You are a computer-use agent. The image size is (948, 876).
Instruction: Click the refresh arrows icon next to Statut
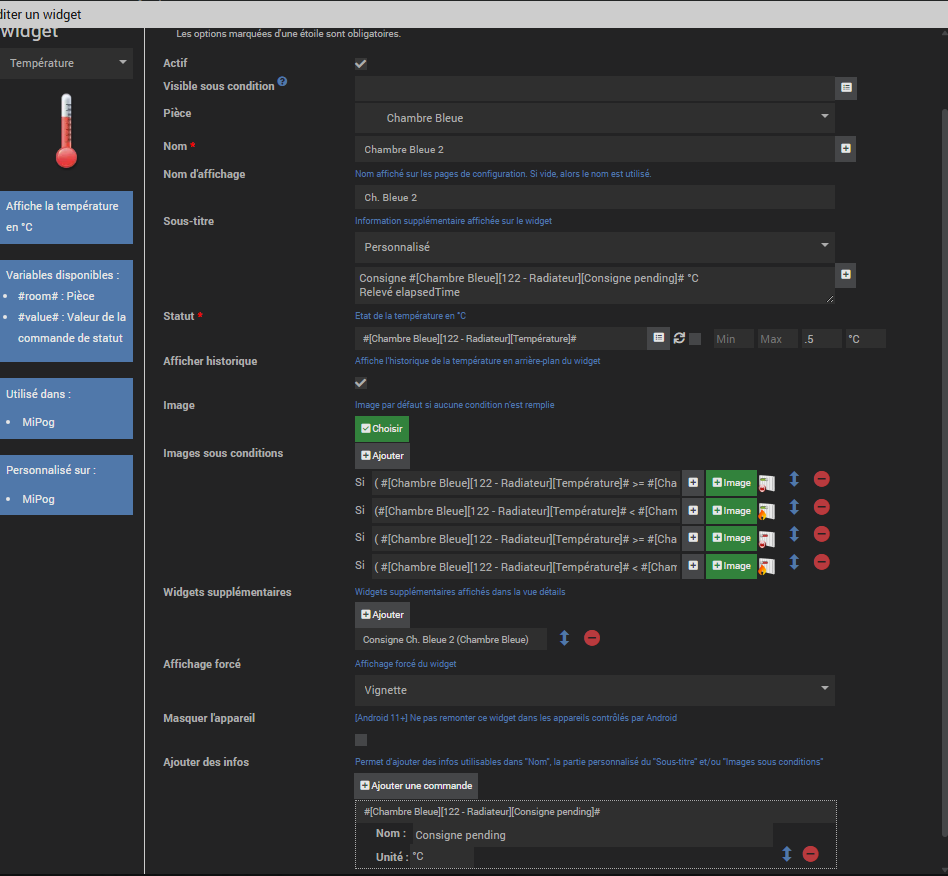[x=679, y=339]
